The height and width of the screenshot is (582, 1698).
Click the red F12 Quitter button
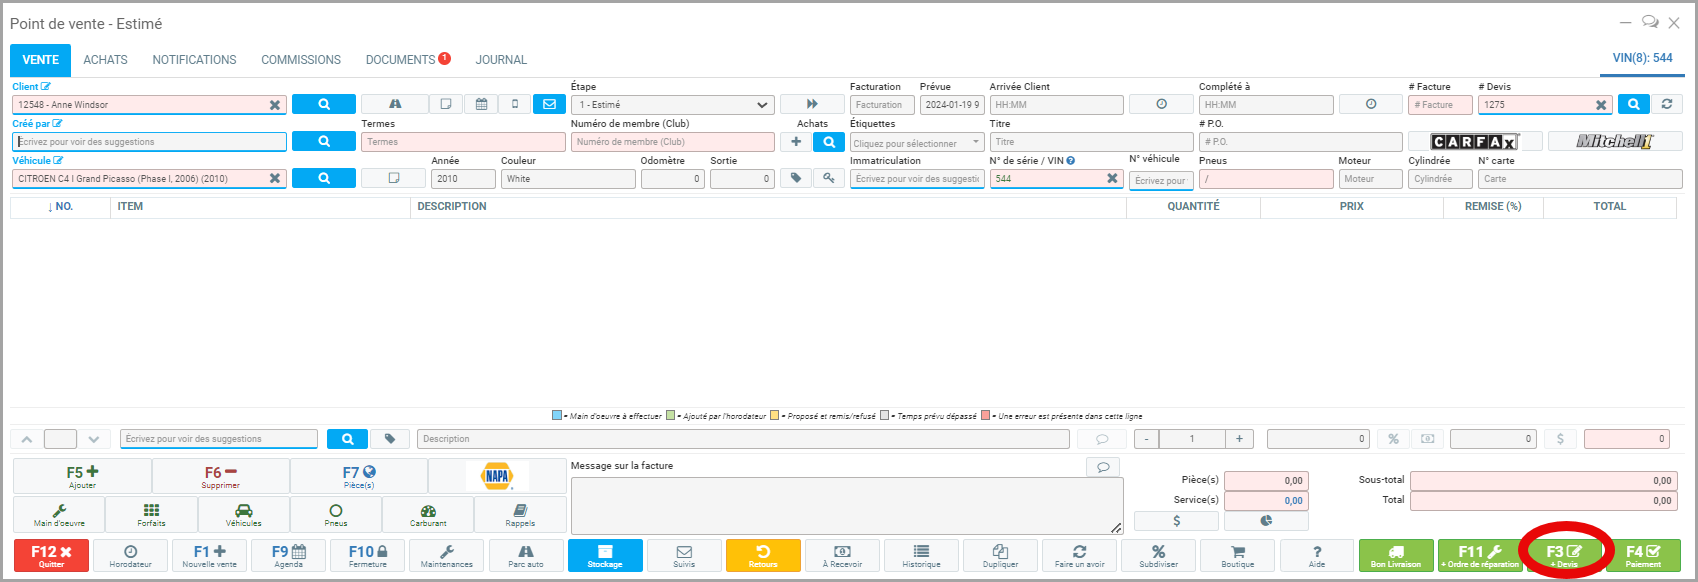(51, 556)
